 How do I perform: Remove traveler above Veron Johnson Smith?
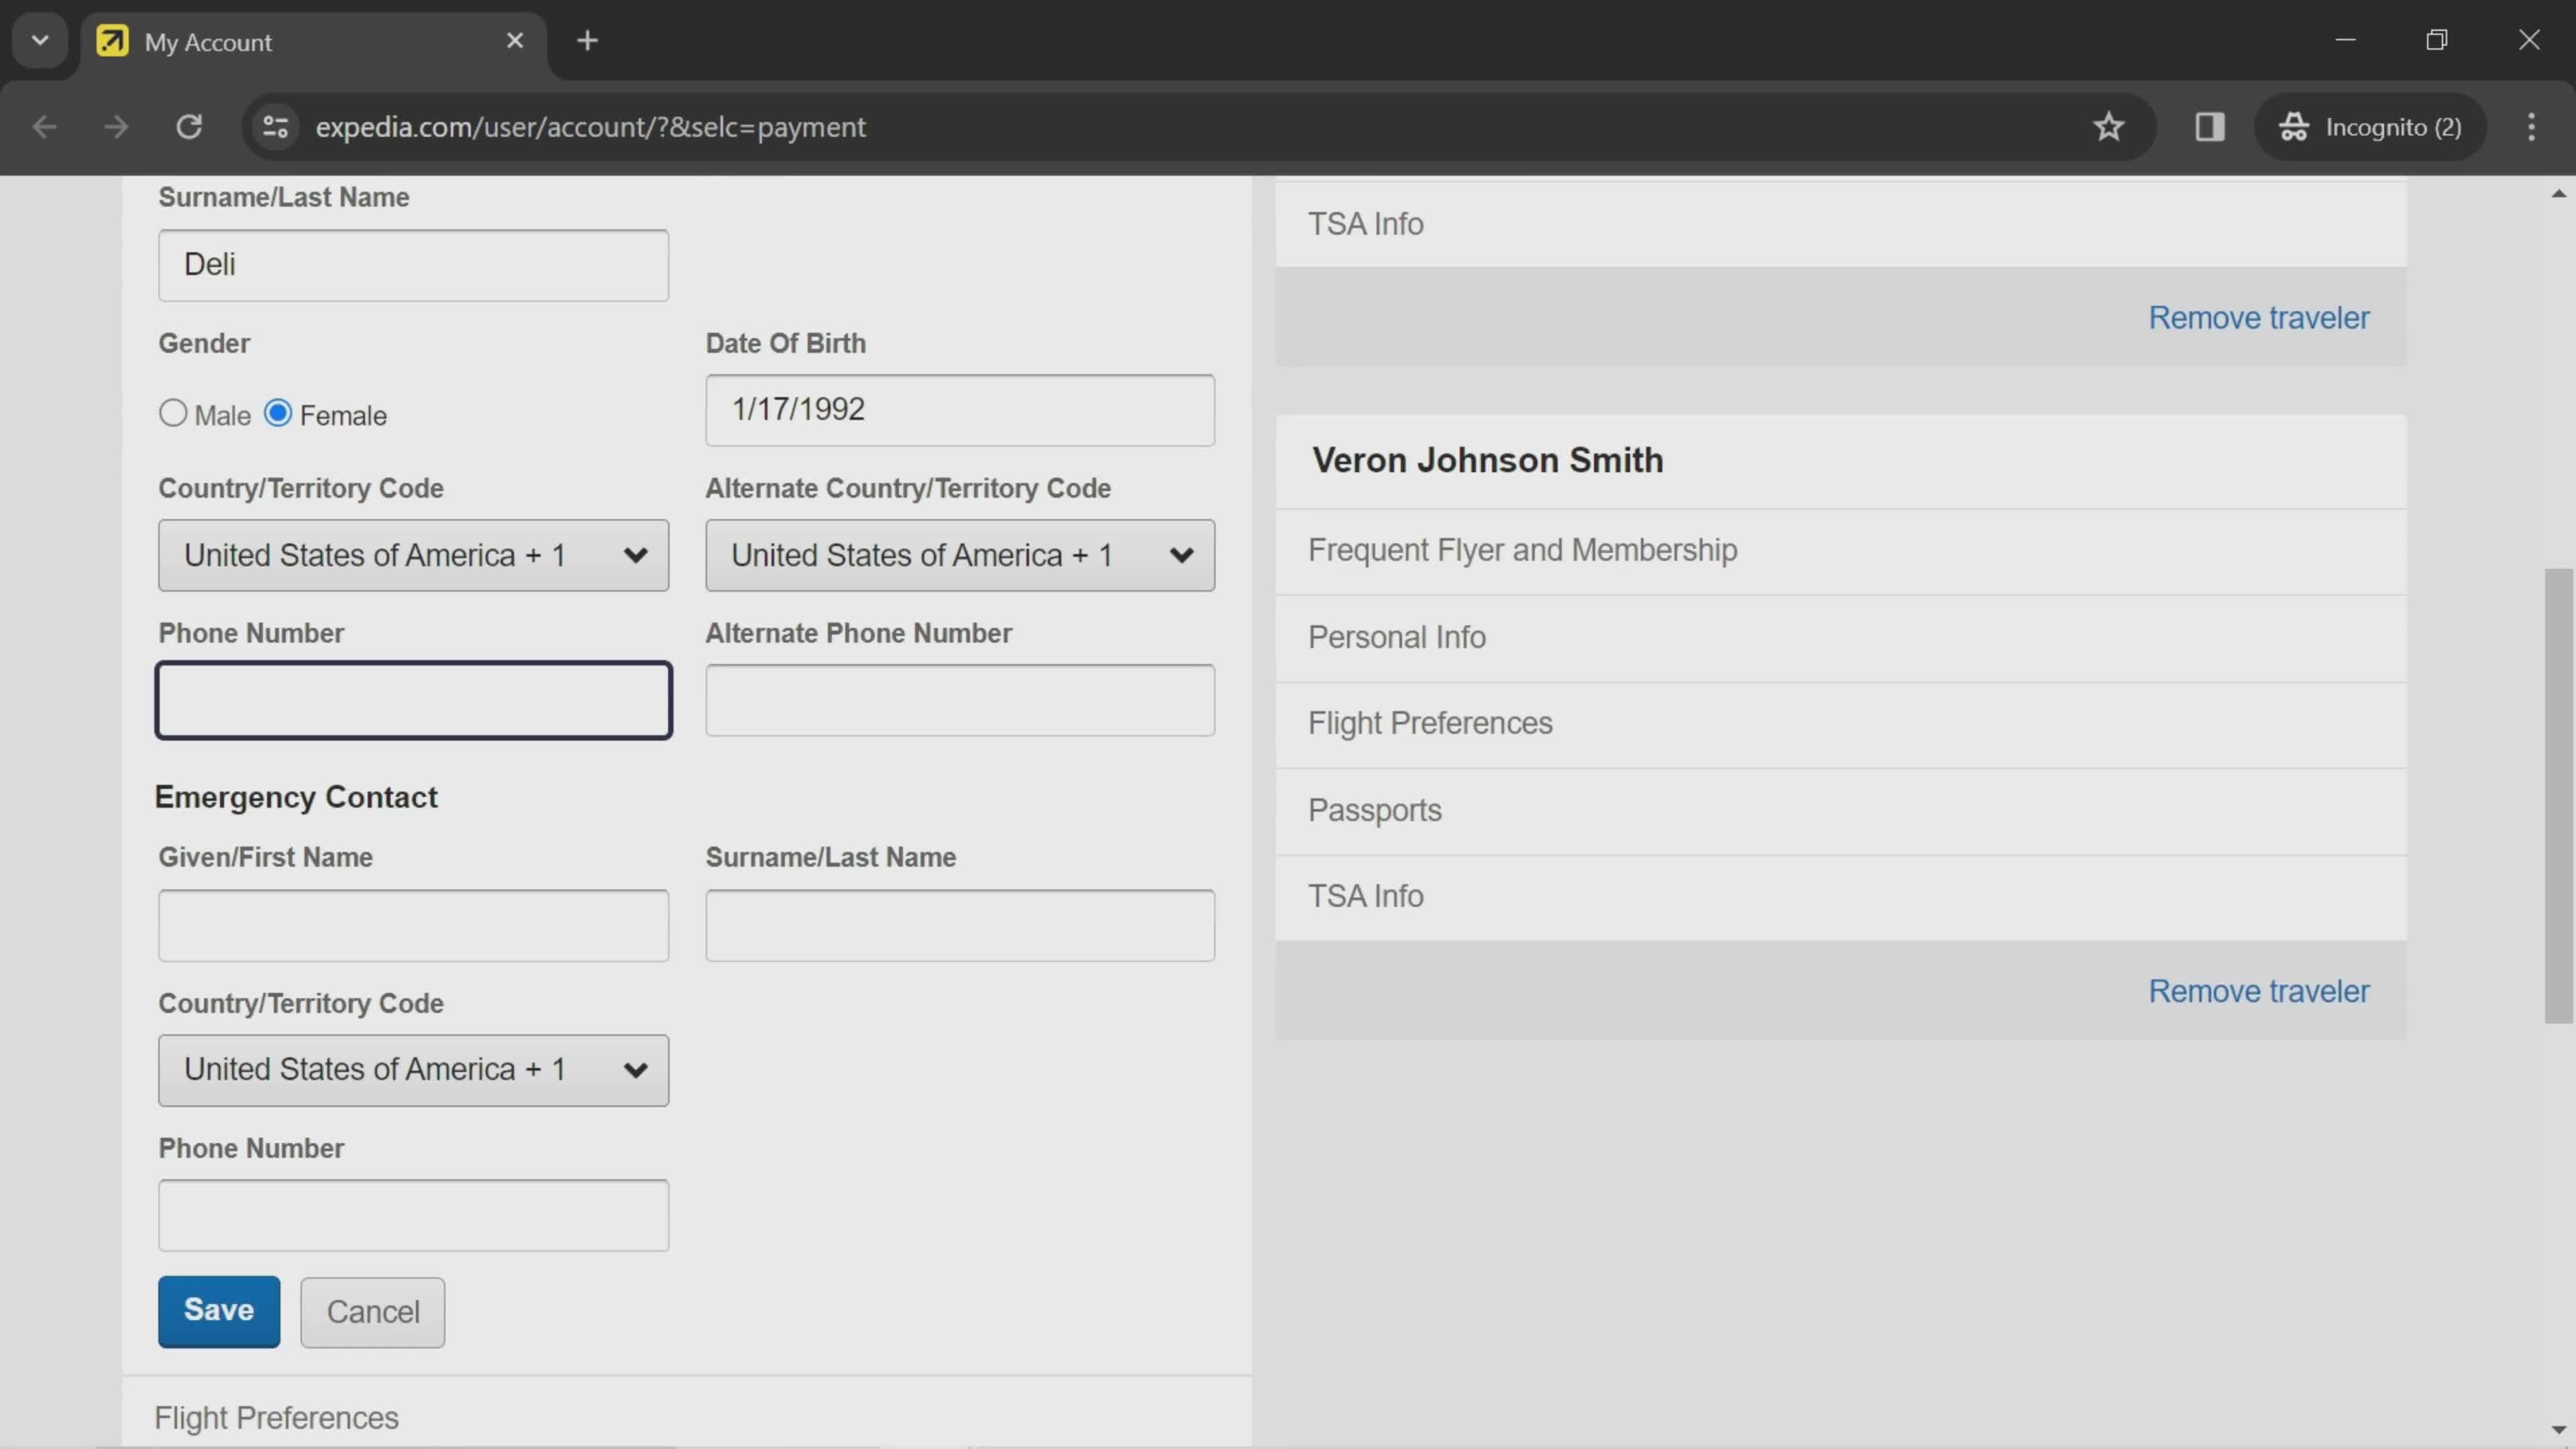2259,318
